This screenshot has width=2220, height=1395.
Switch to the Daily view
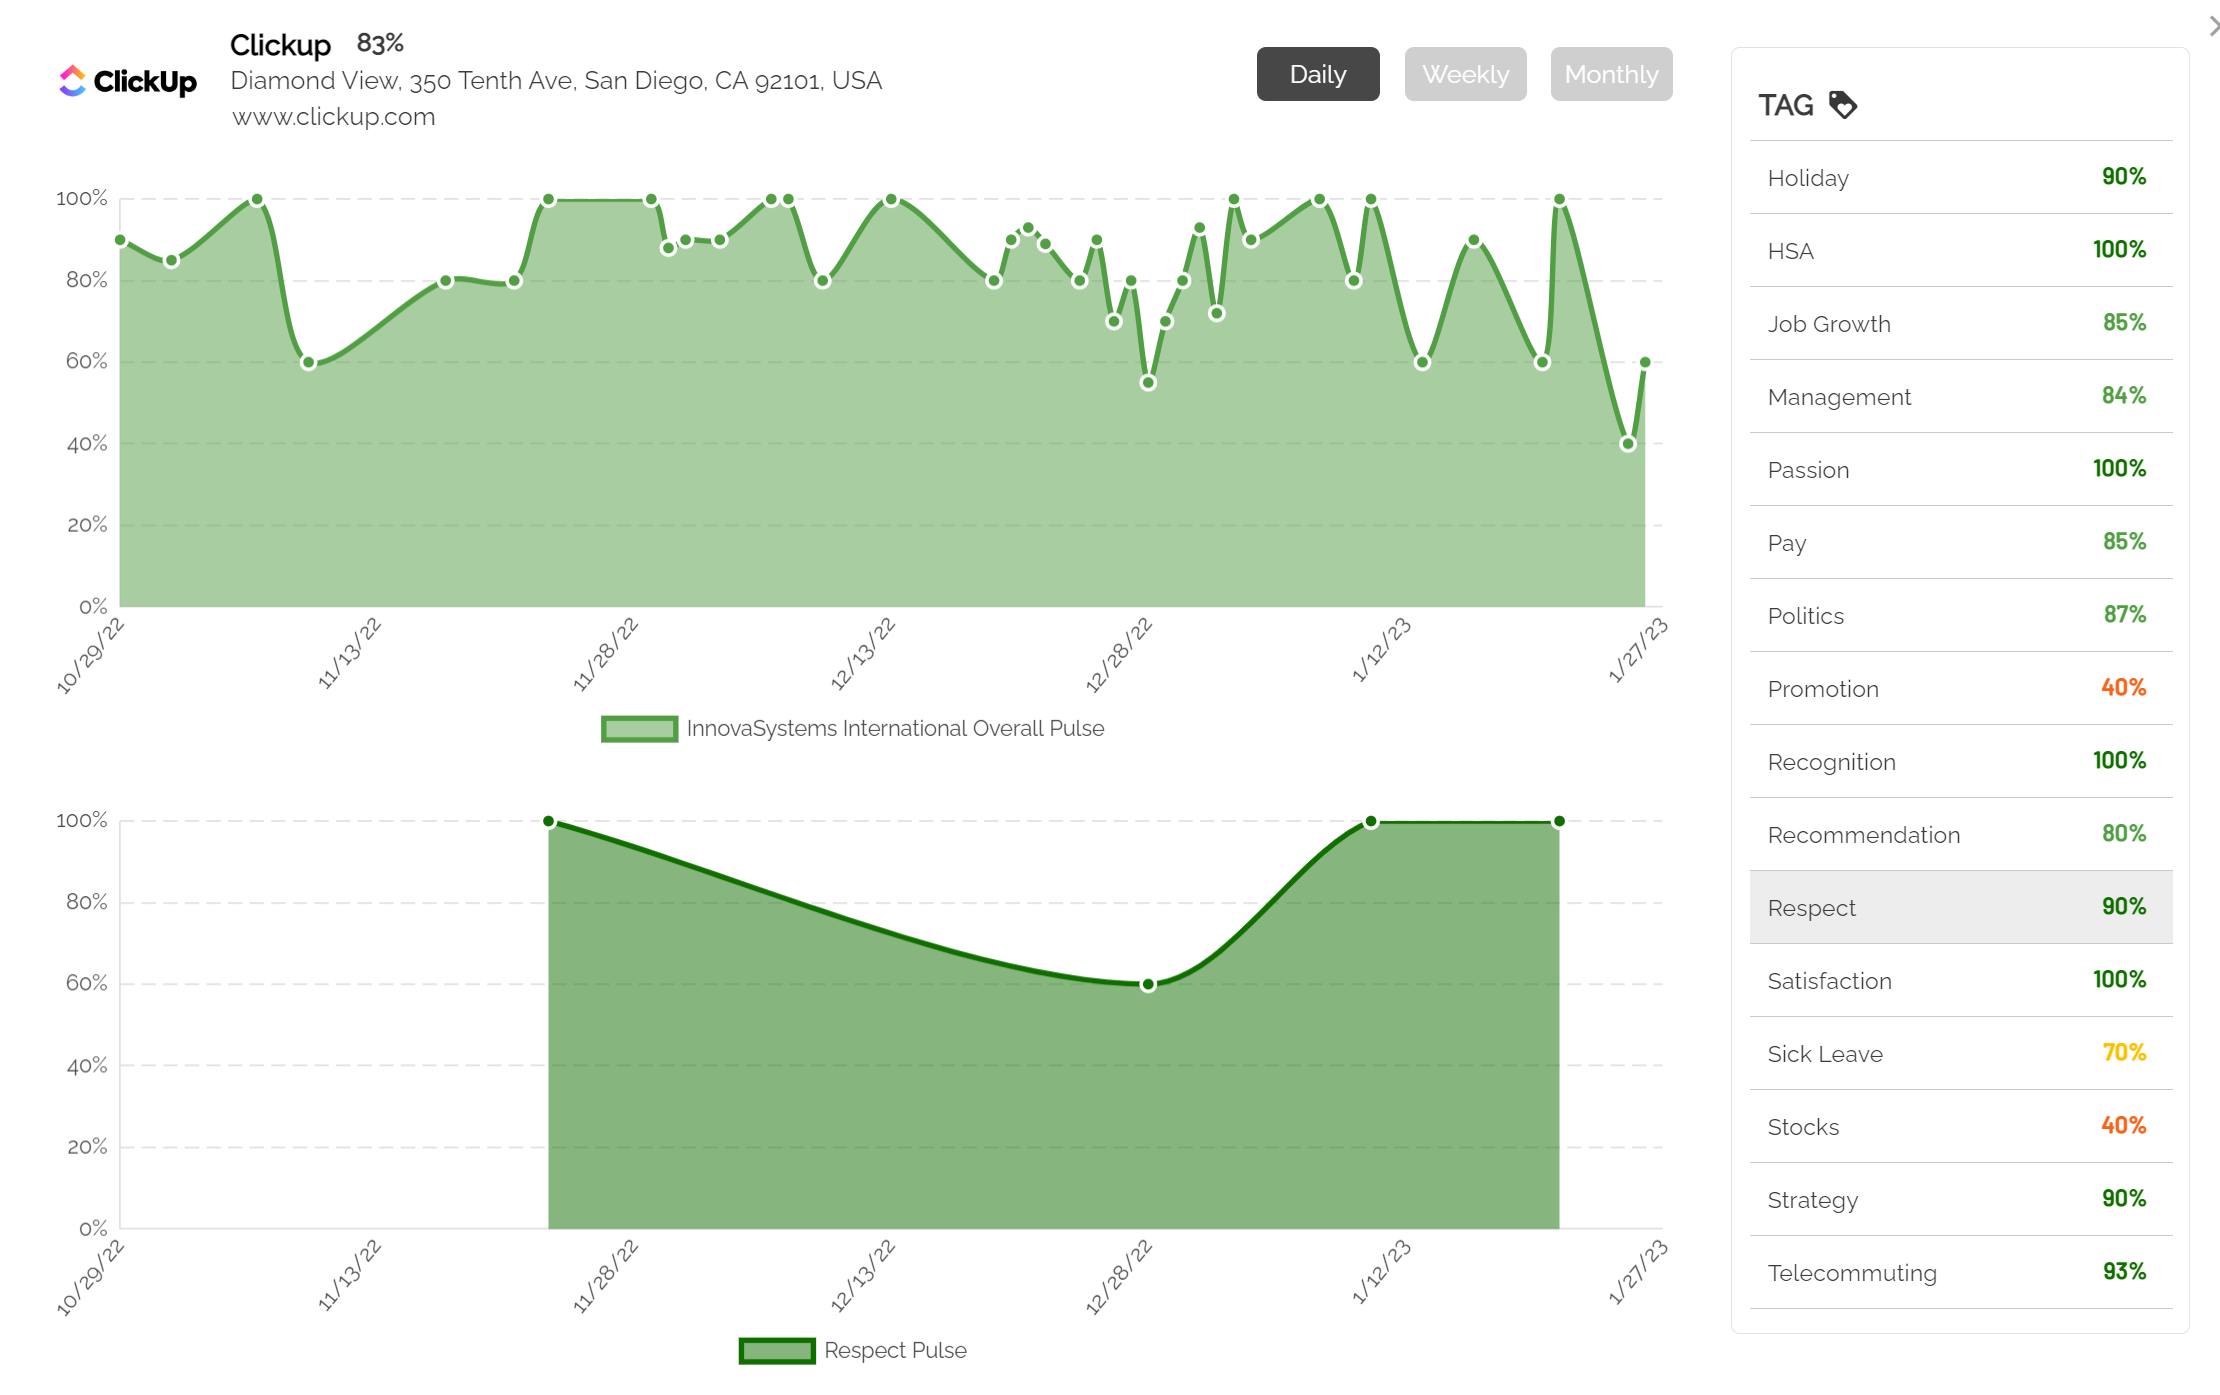coord(1318,74)
